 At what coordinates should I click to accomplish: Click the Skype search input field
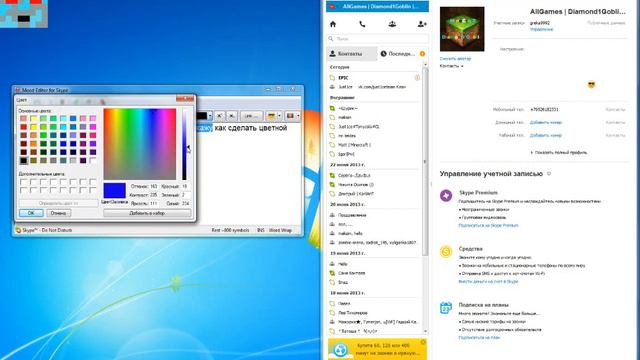point(378,39)
